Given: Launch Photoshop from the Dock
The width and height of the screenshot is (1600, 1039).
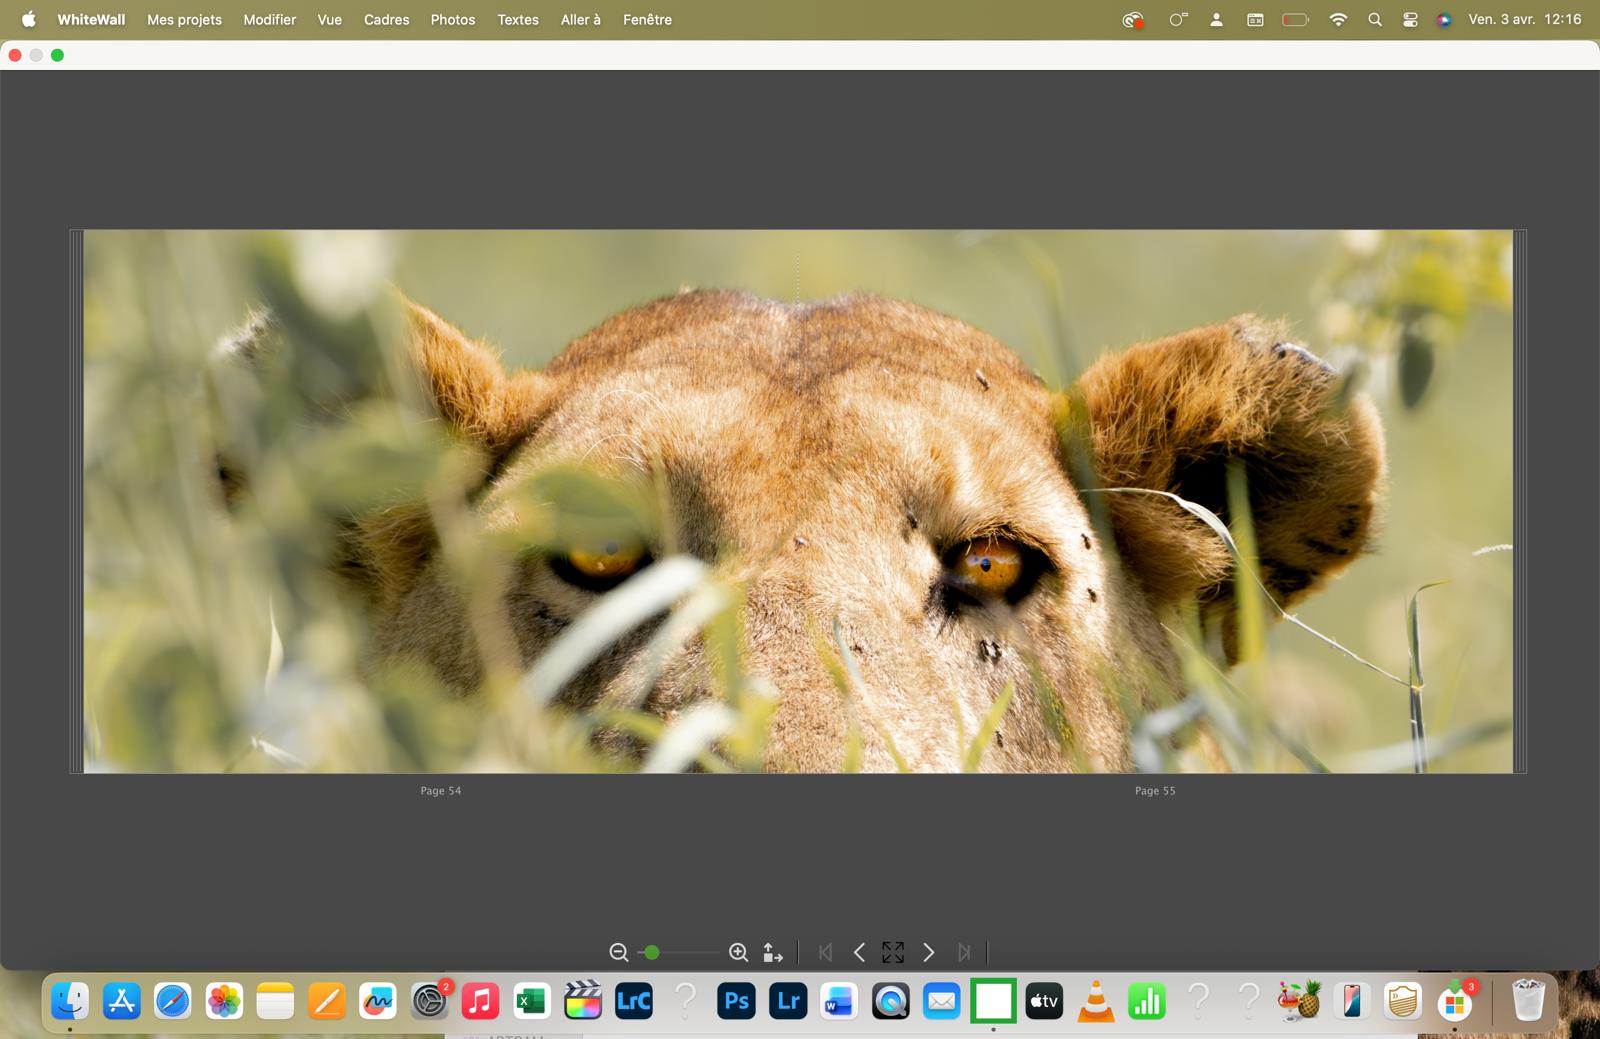Looking at the screenshot, I should (736, 1001).
